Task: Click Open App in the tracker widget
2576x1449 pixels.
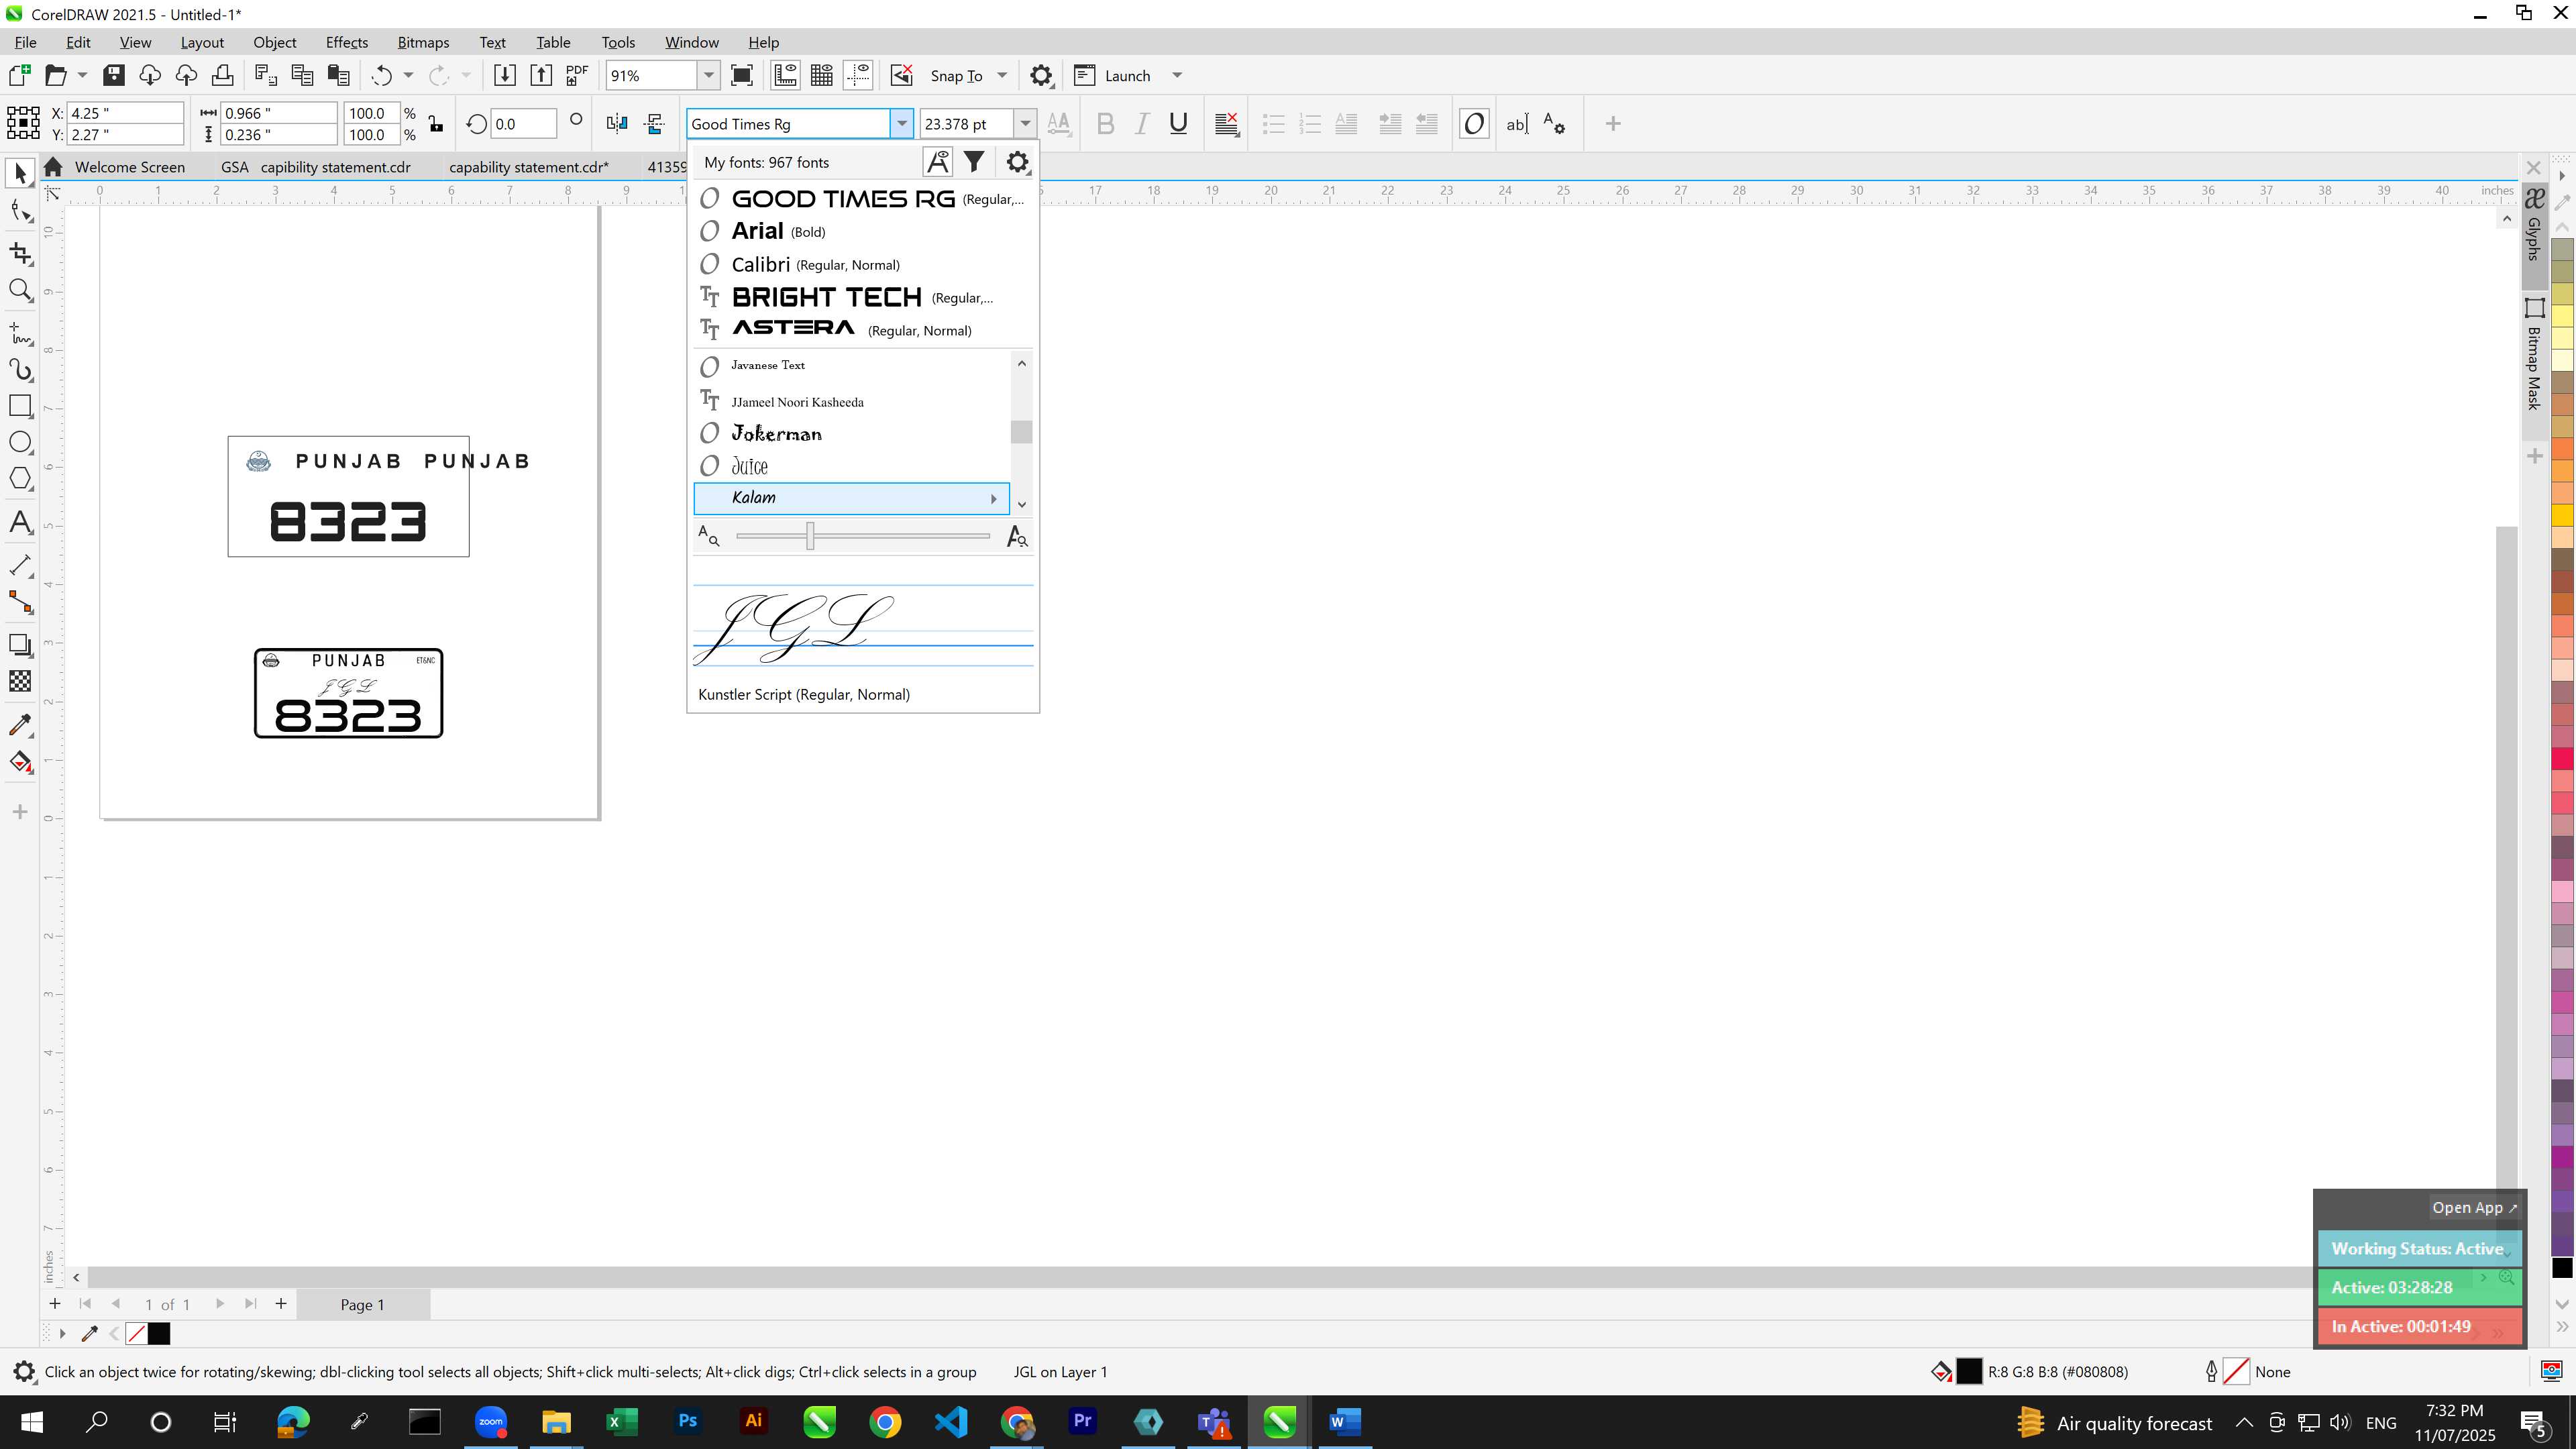Action: click(x=2474, y=1207)
